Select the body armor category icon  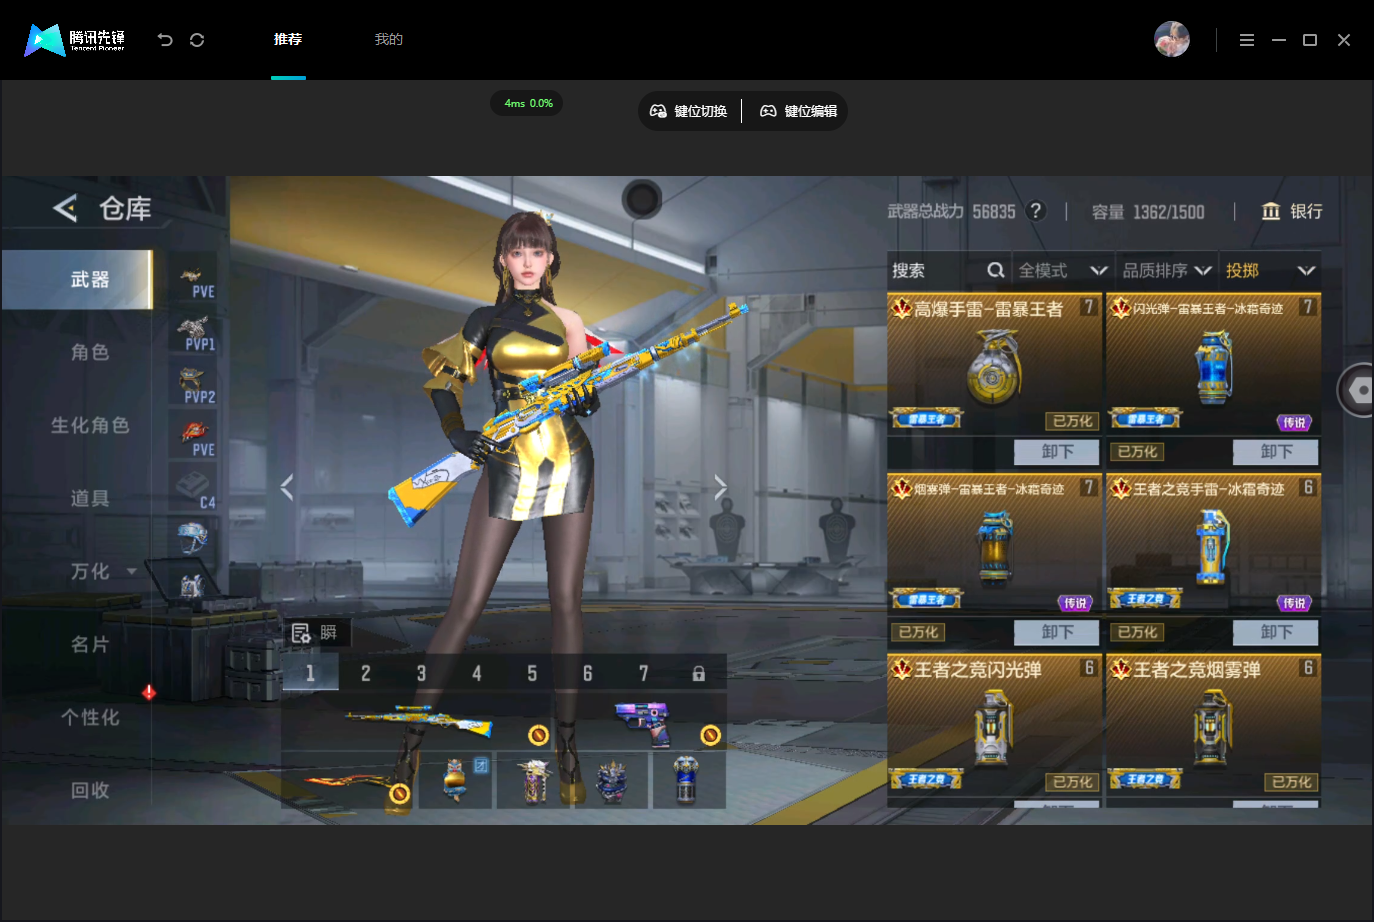click(192, 585)
